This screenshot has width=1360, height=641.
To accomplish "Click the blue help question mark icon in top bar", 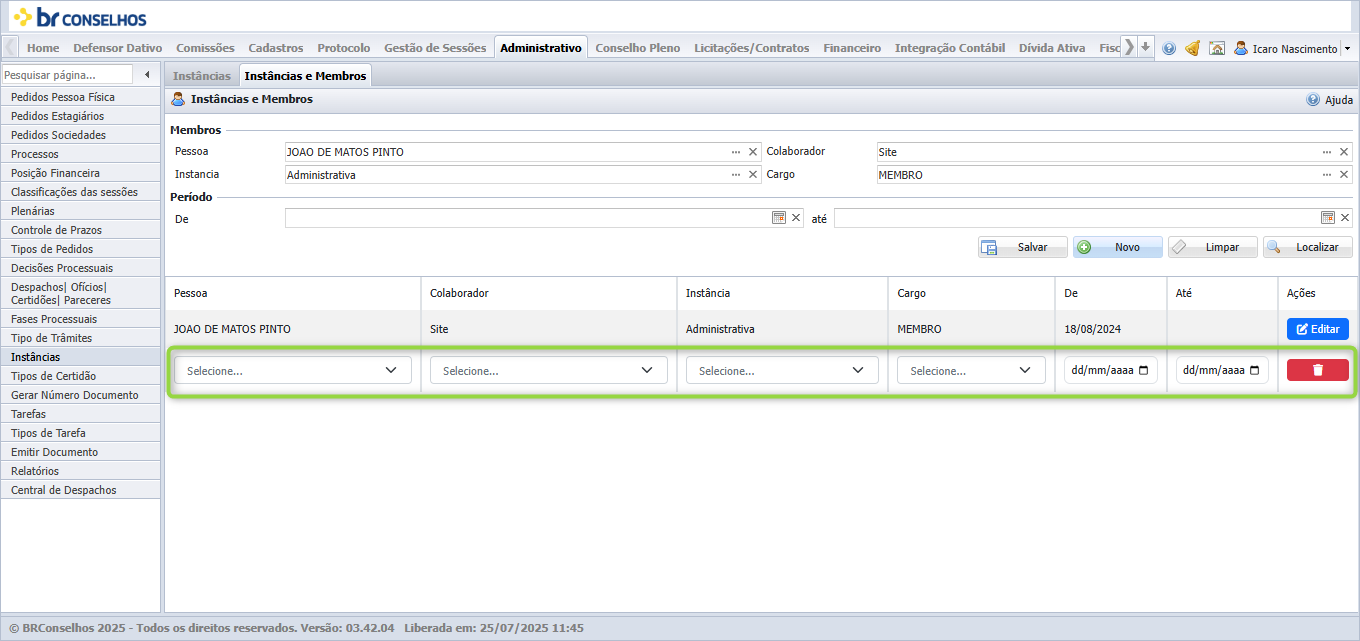I will 1169,48.
